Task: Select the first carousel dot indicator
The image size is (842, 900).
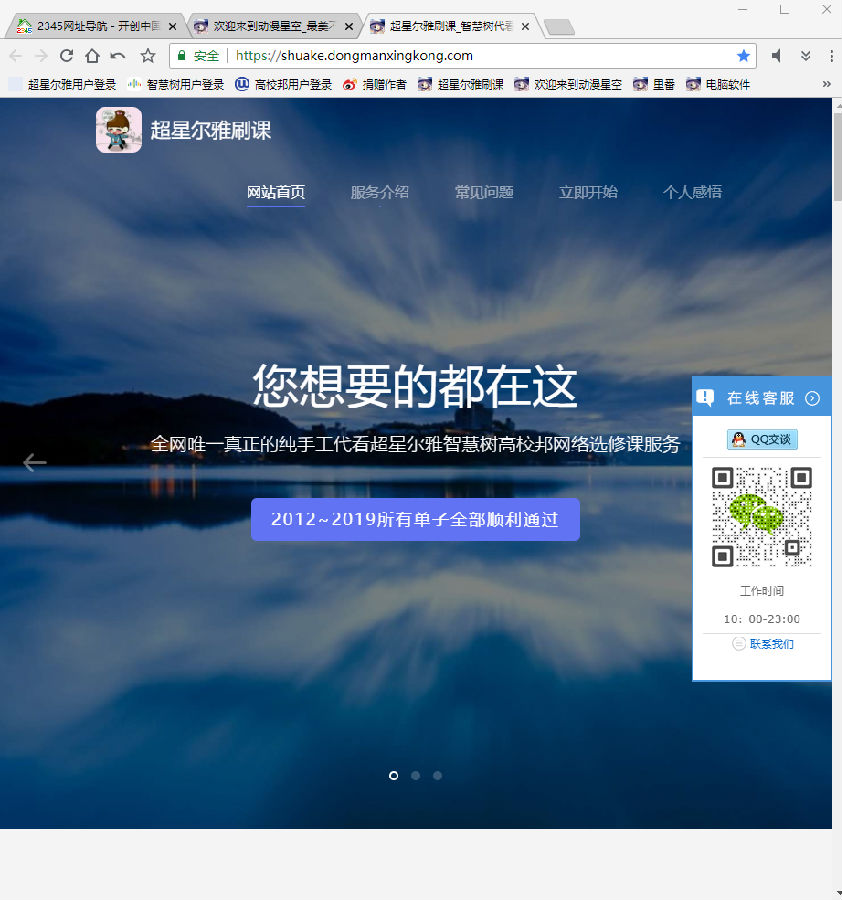Action: (x=393, y=775)
